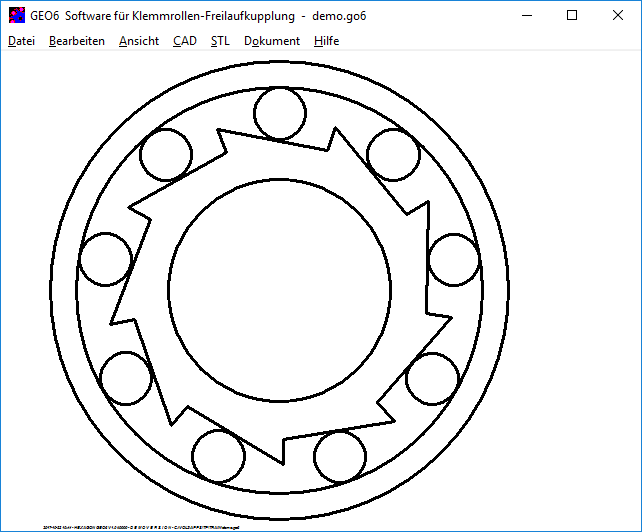Open the Datei menu
The width and height of the screenshot is (642, 532).
(x=21, y=41)
